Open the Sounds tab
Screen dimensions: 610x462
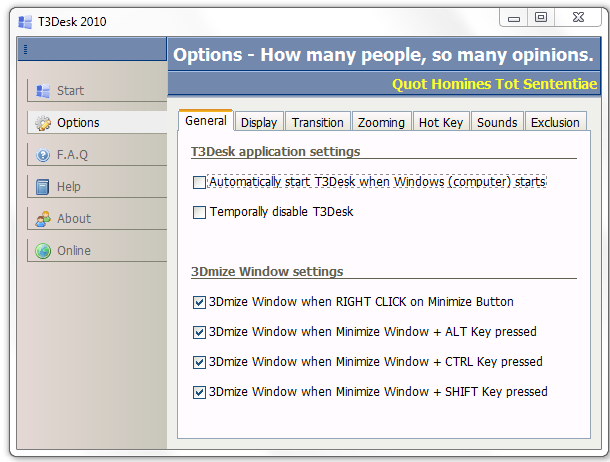pos(497,122)
